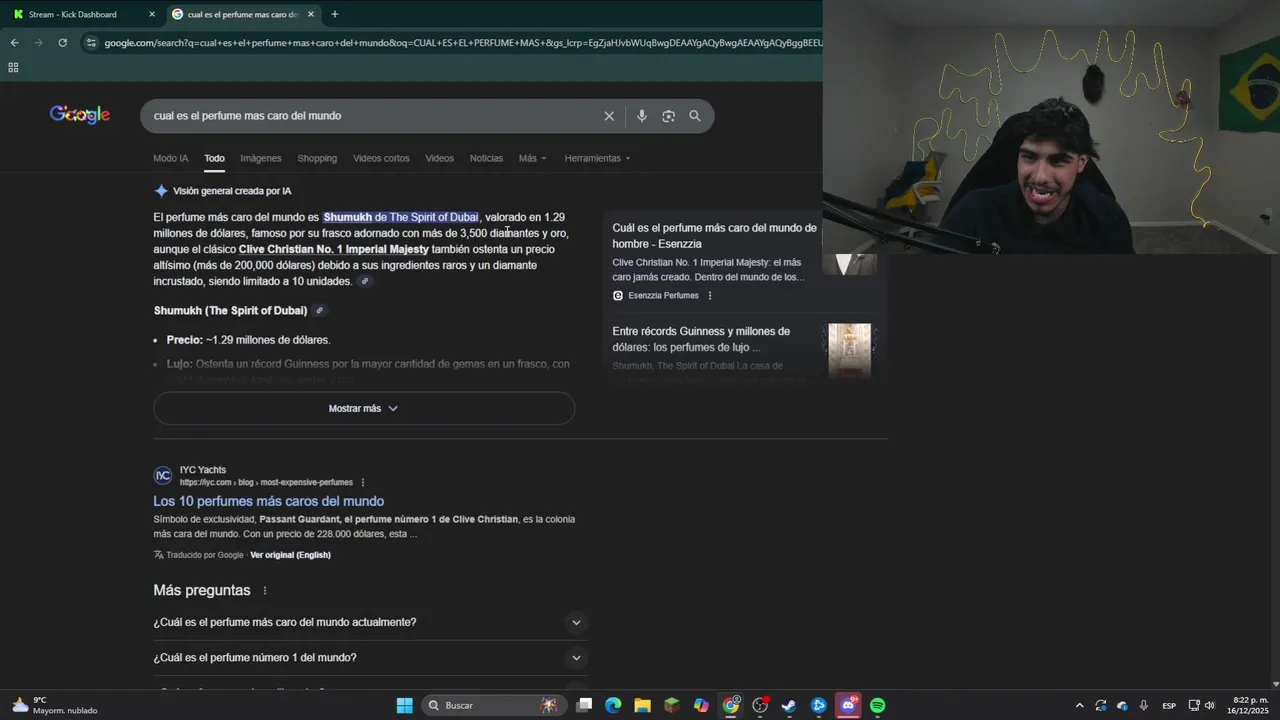Open the Chrome apps grid shortcut

point(13,68)
